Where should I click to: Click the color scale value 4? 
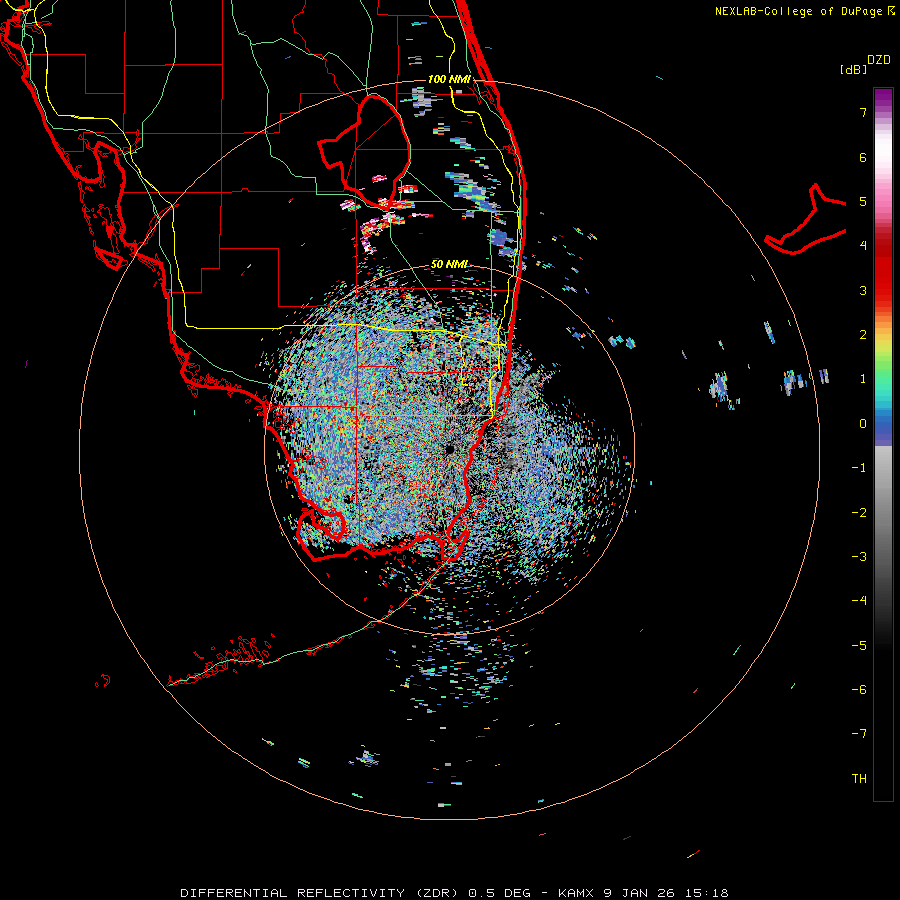pyautogui.click(x=863, y=246)
